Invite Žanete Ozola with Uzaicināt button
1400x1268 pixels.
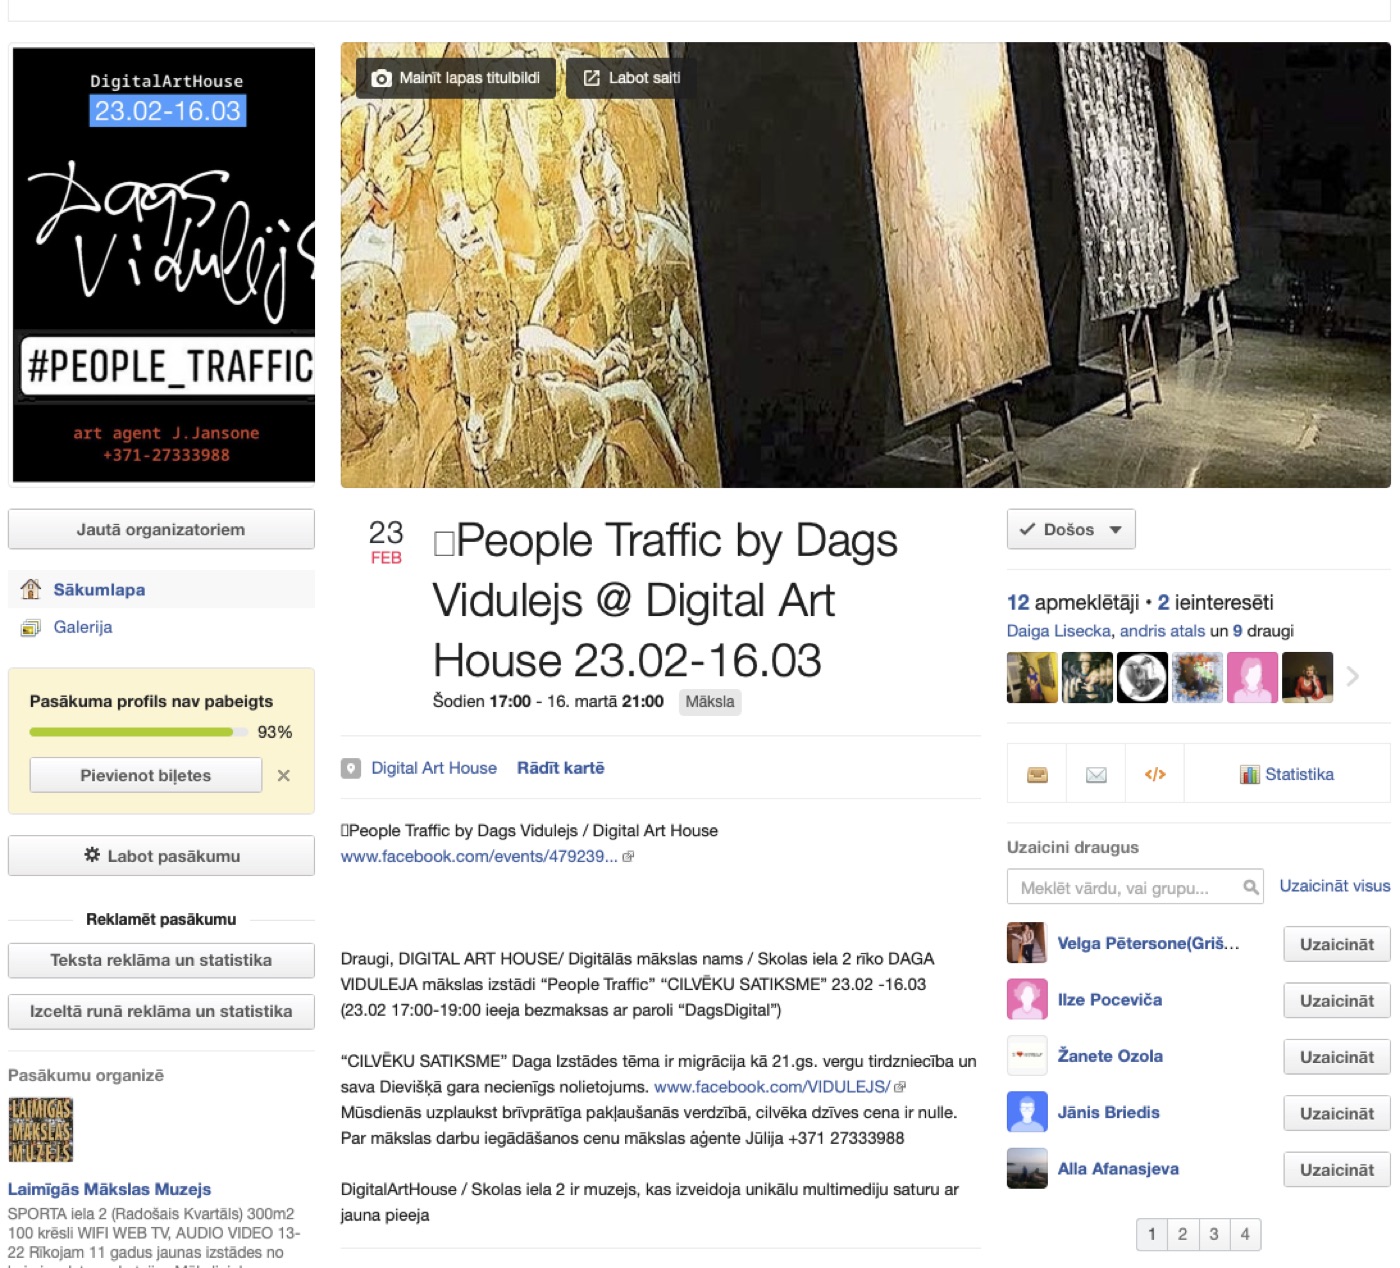click(x=1337, y=1057)
